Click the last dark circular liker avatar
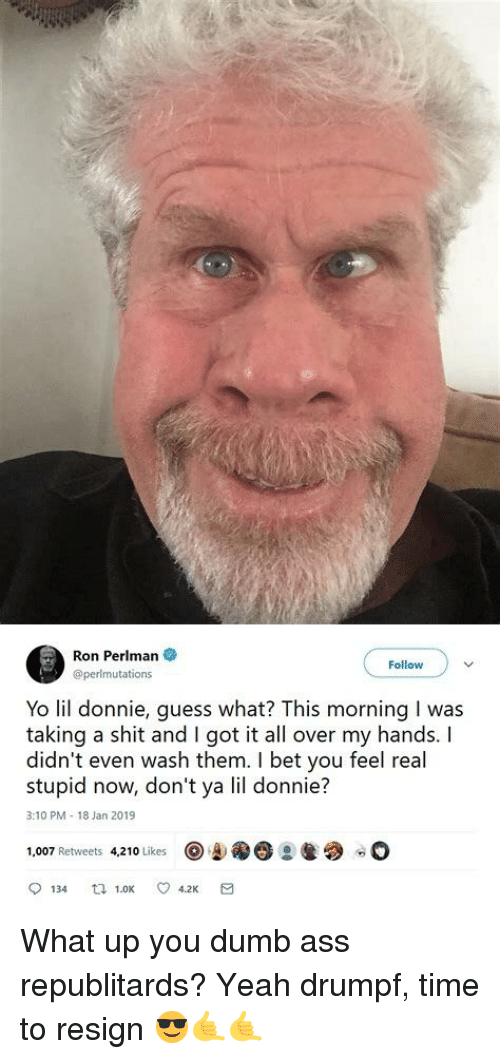 (382, 849)
